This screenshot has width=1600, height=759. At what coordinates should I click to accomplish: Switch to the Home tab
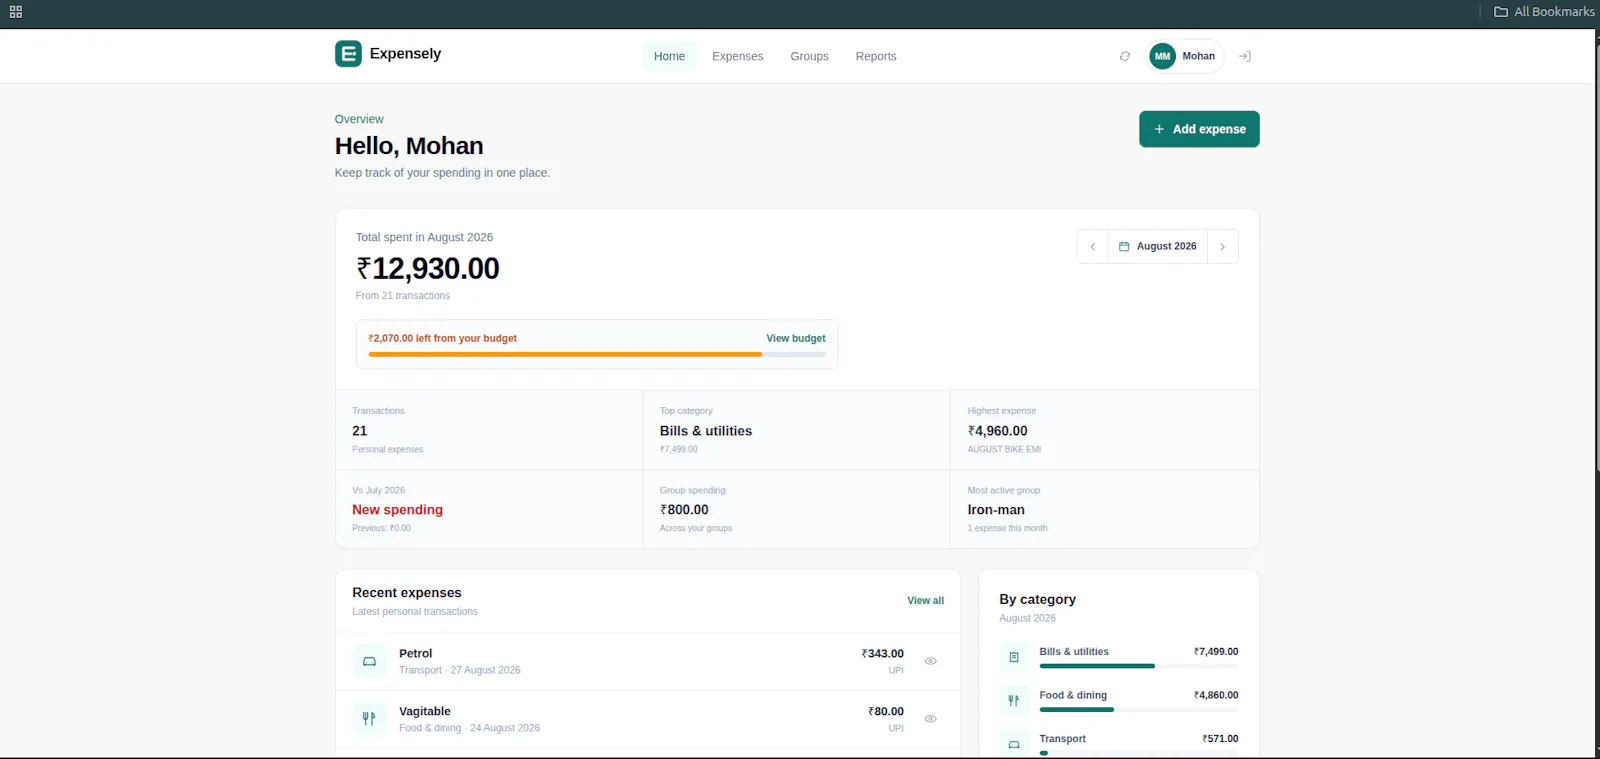coord(669,56)
